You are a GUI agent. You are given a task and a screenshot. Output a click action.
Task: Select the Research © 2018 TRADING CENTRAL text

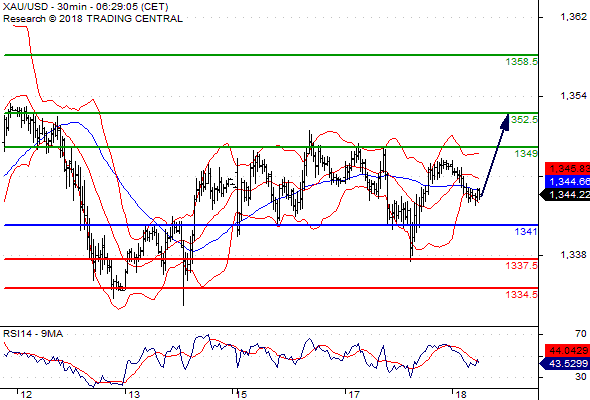coord(93,19)
